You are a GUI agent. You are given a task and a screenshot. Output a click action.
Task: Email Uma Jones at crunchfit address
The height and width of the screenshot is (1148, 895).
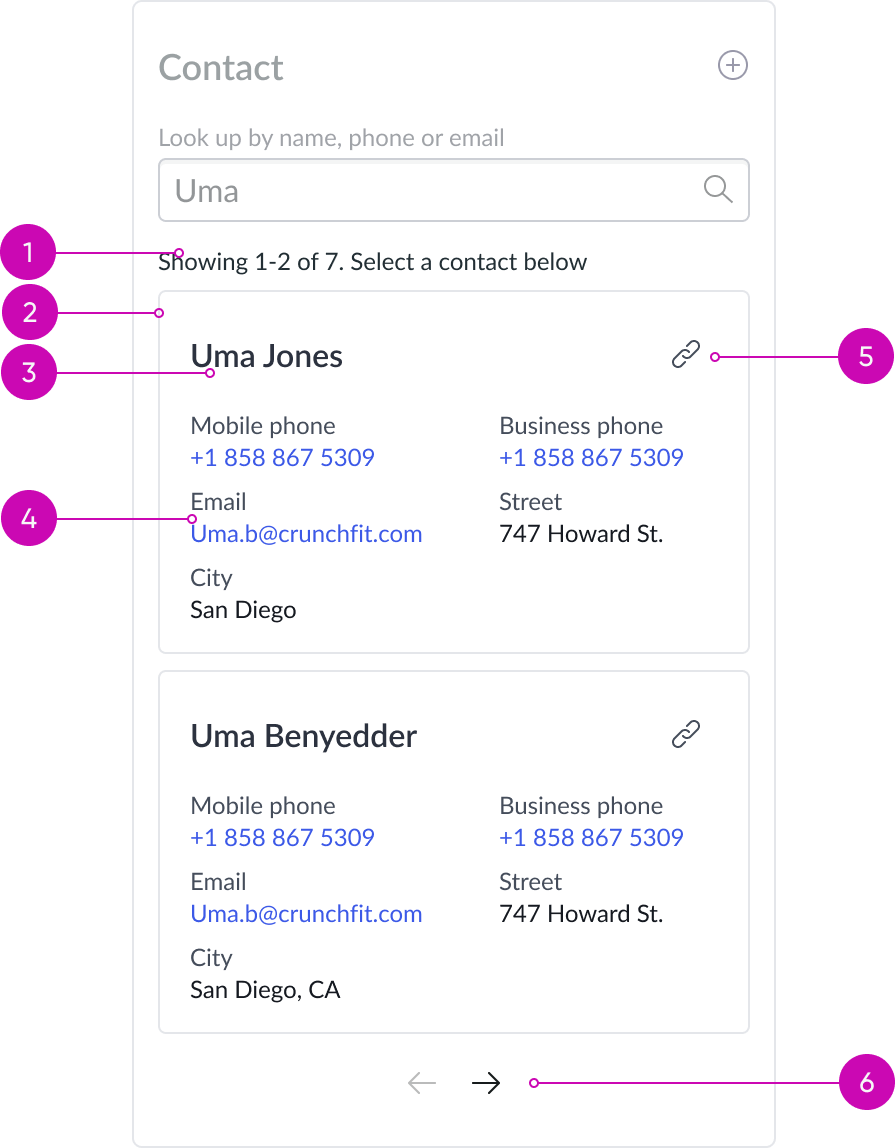pyautogui.click(x=306, y=534)
